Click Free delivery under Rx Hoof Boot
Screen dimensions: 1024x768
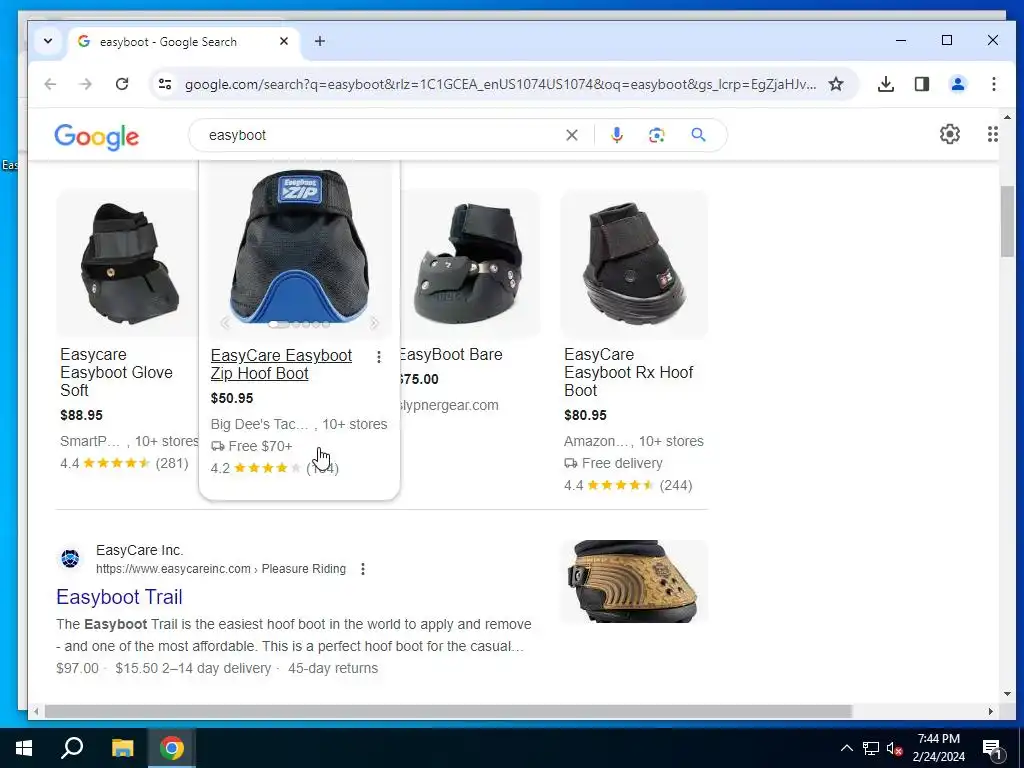[x=613, y=463]
